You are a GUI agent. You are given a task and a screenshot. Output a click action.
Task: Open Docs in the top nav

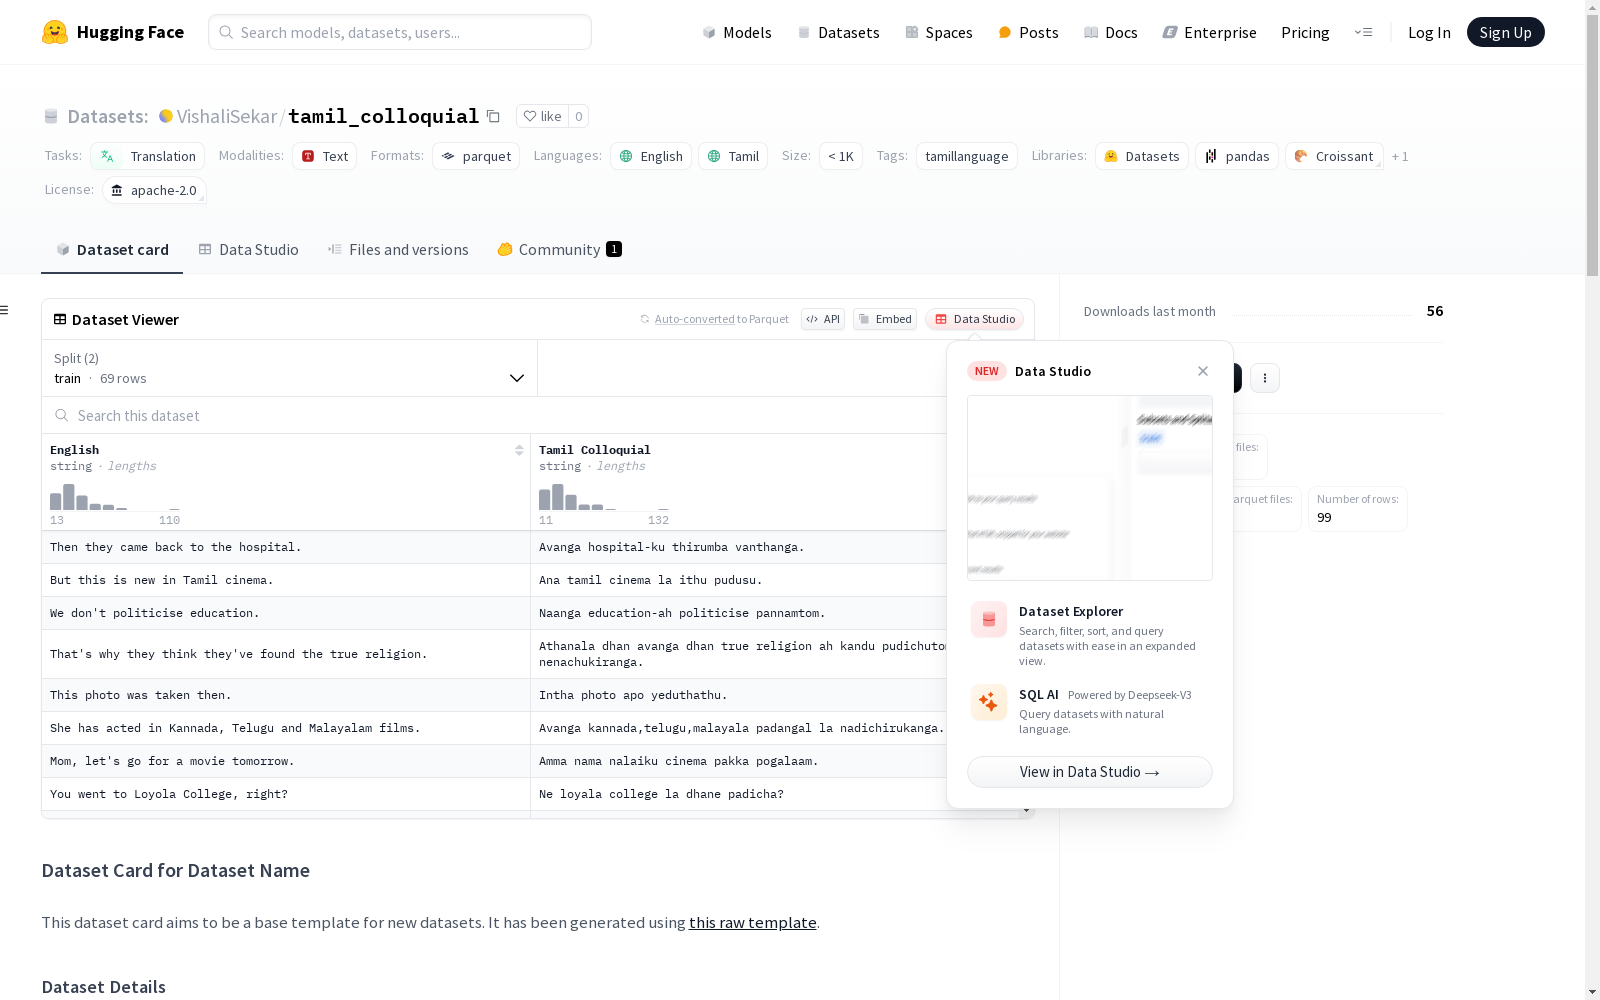(1111, 32)
